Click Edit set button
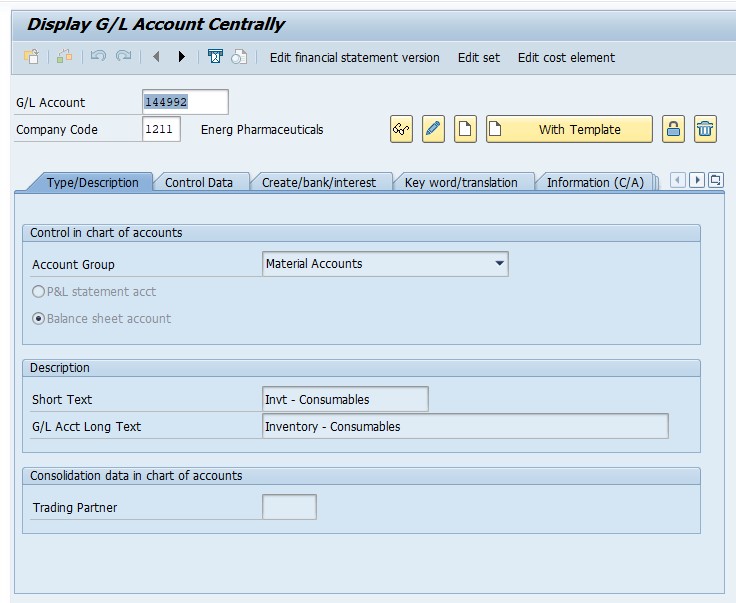736x603 pixels. tap(479, 57)
